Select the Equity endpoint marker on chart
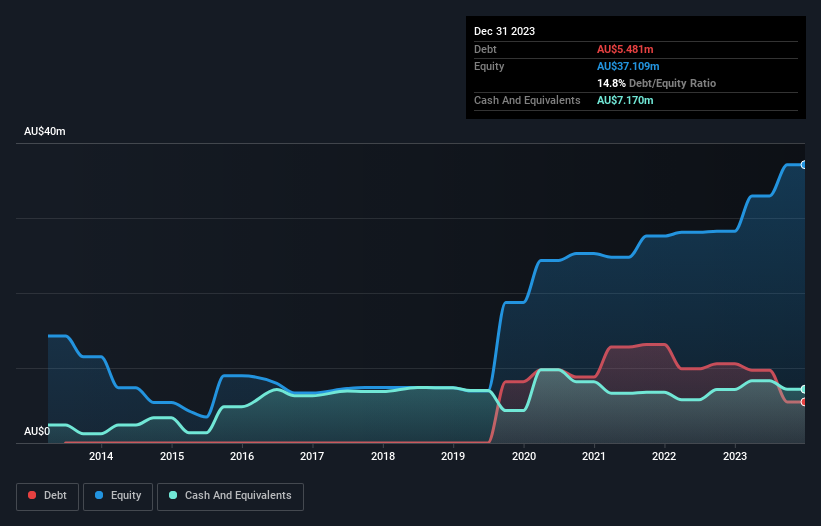 coord(804,165)
